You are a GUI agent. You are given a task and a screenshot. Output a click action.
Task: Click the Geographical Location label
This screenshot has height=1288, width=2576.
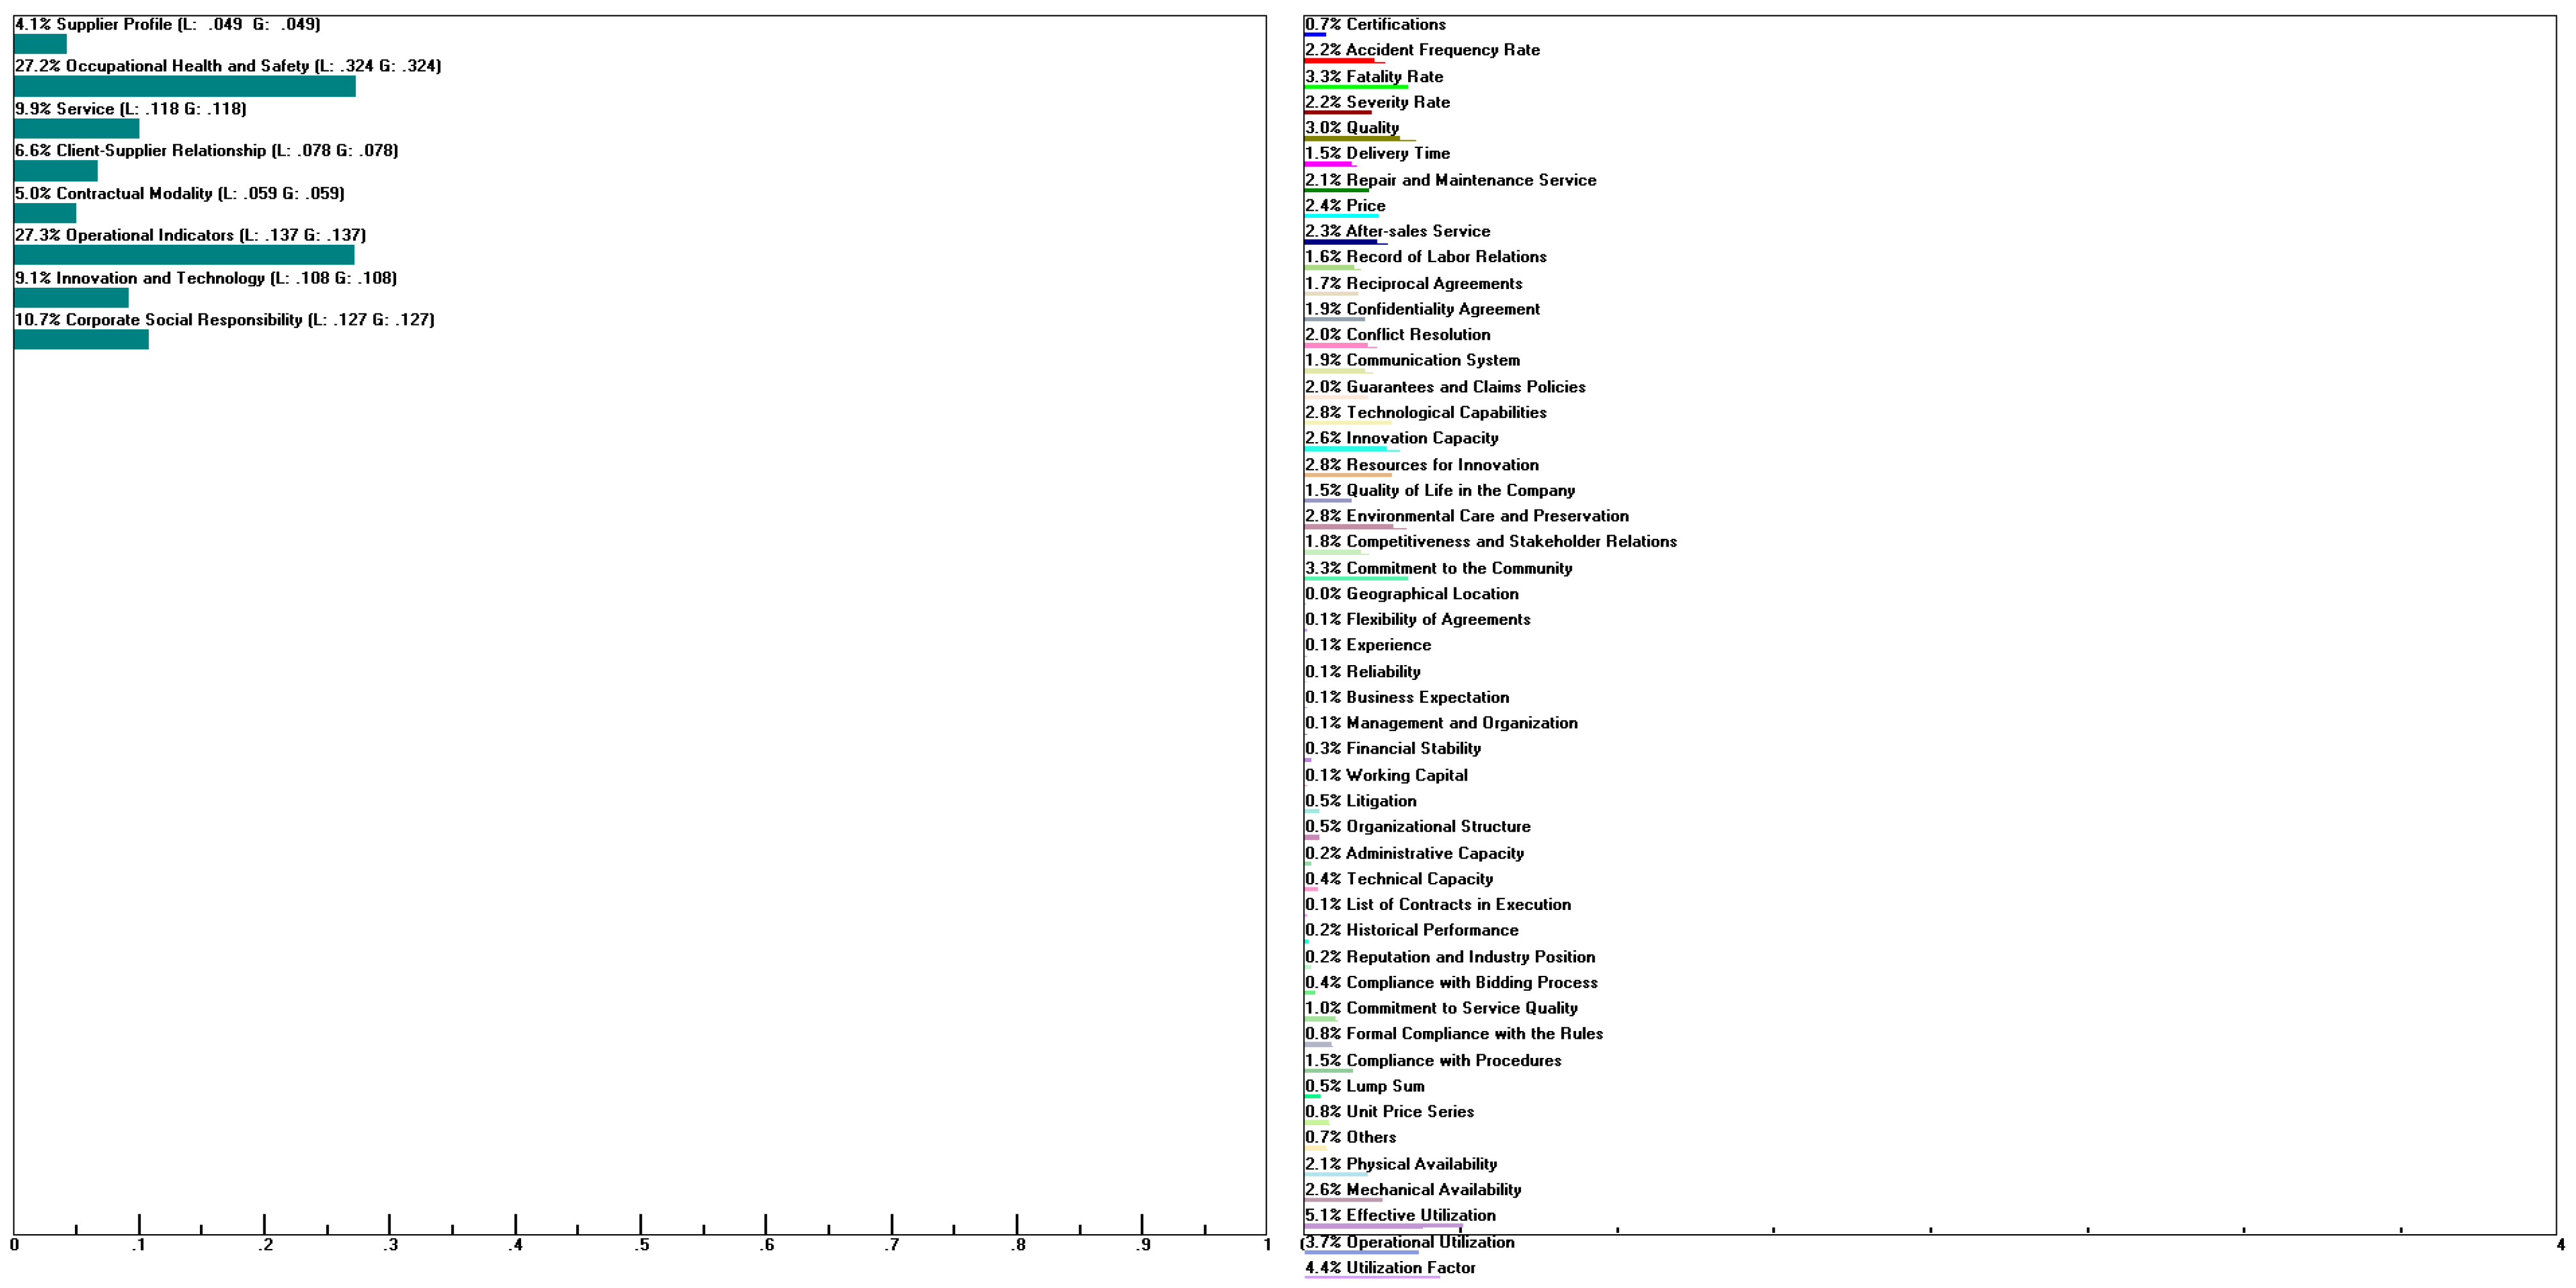pyautogui.click(x=1411, y=594)
